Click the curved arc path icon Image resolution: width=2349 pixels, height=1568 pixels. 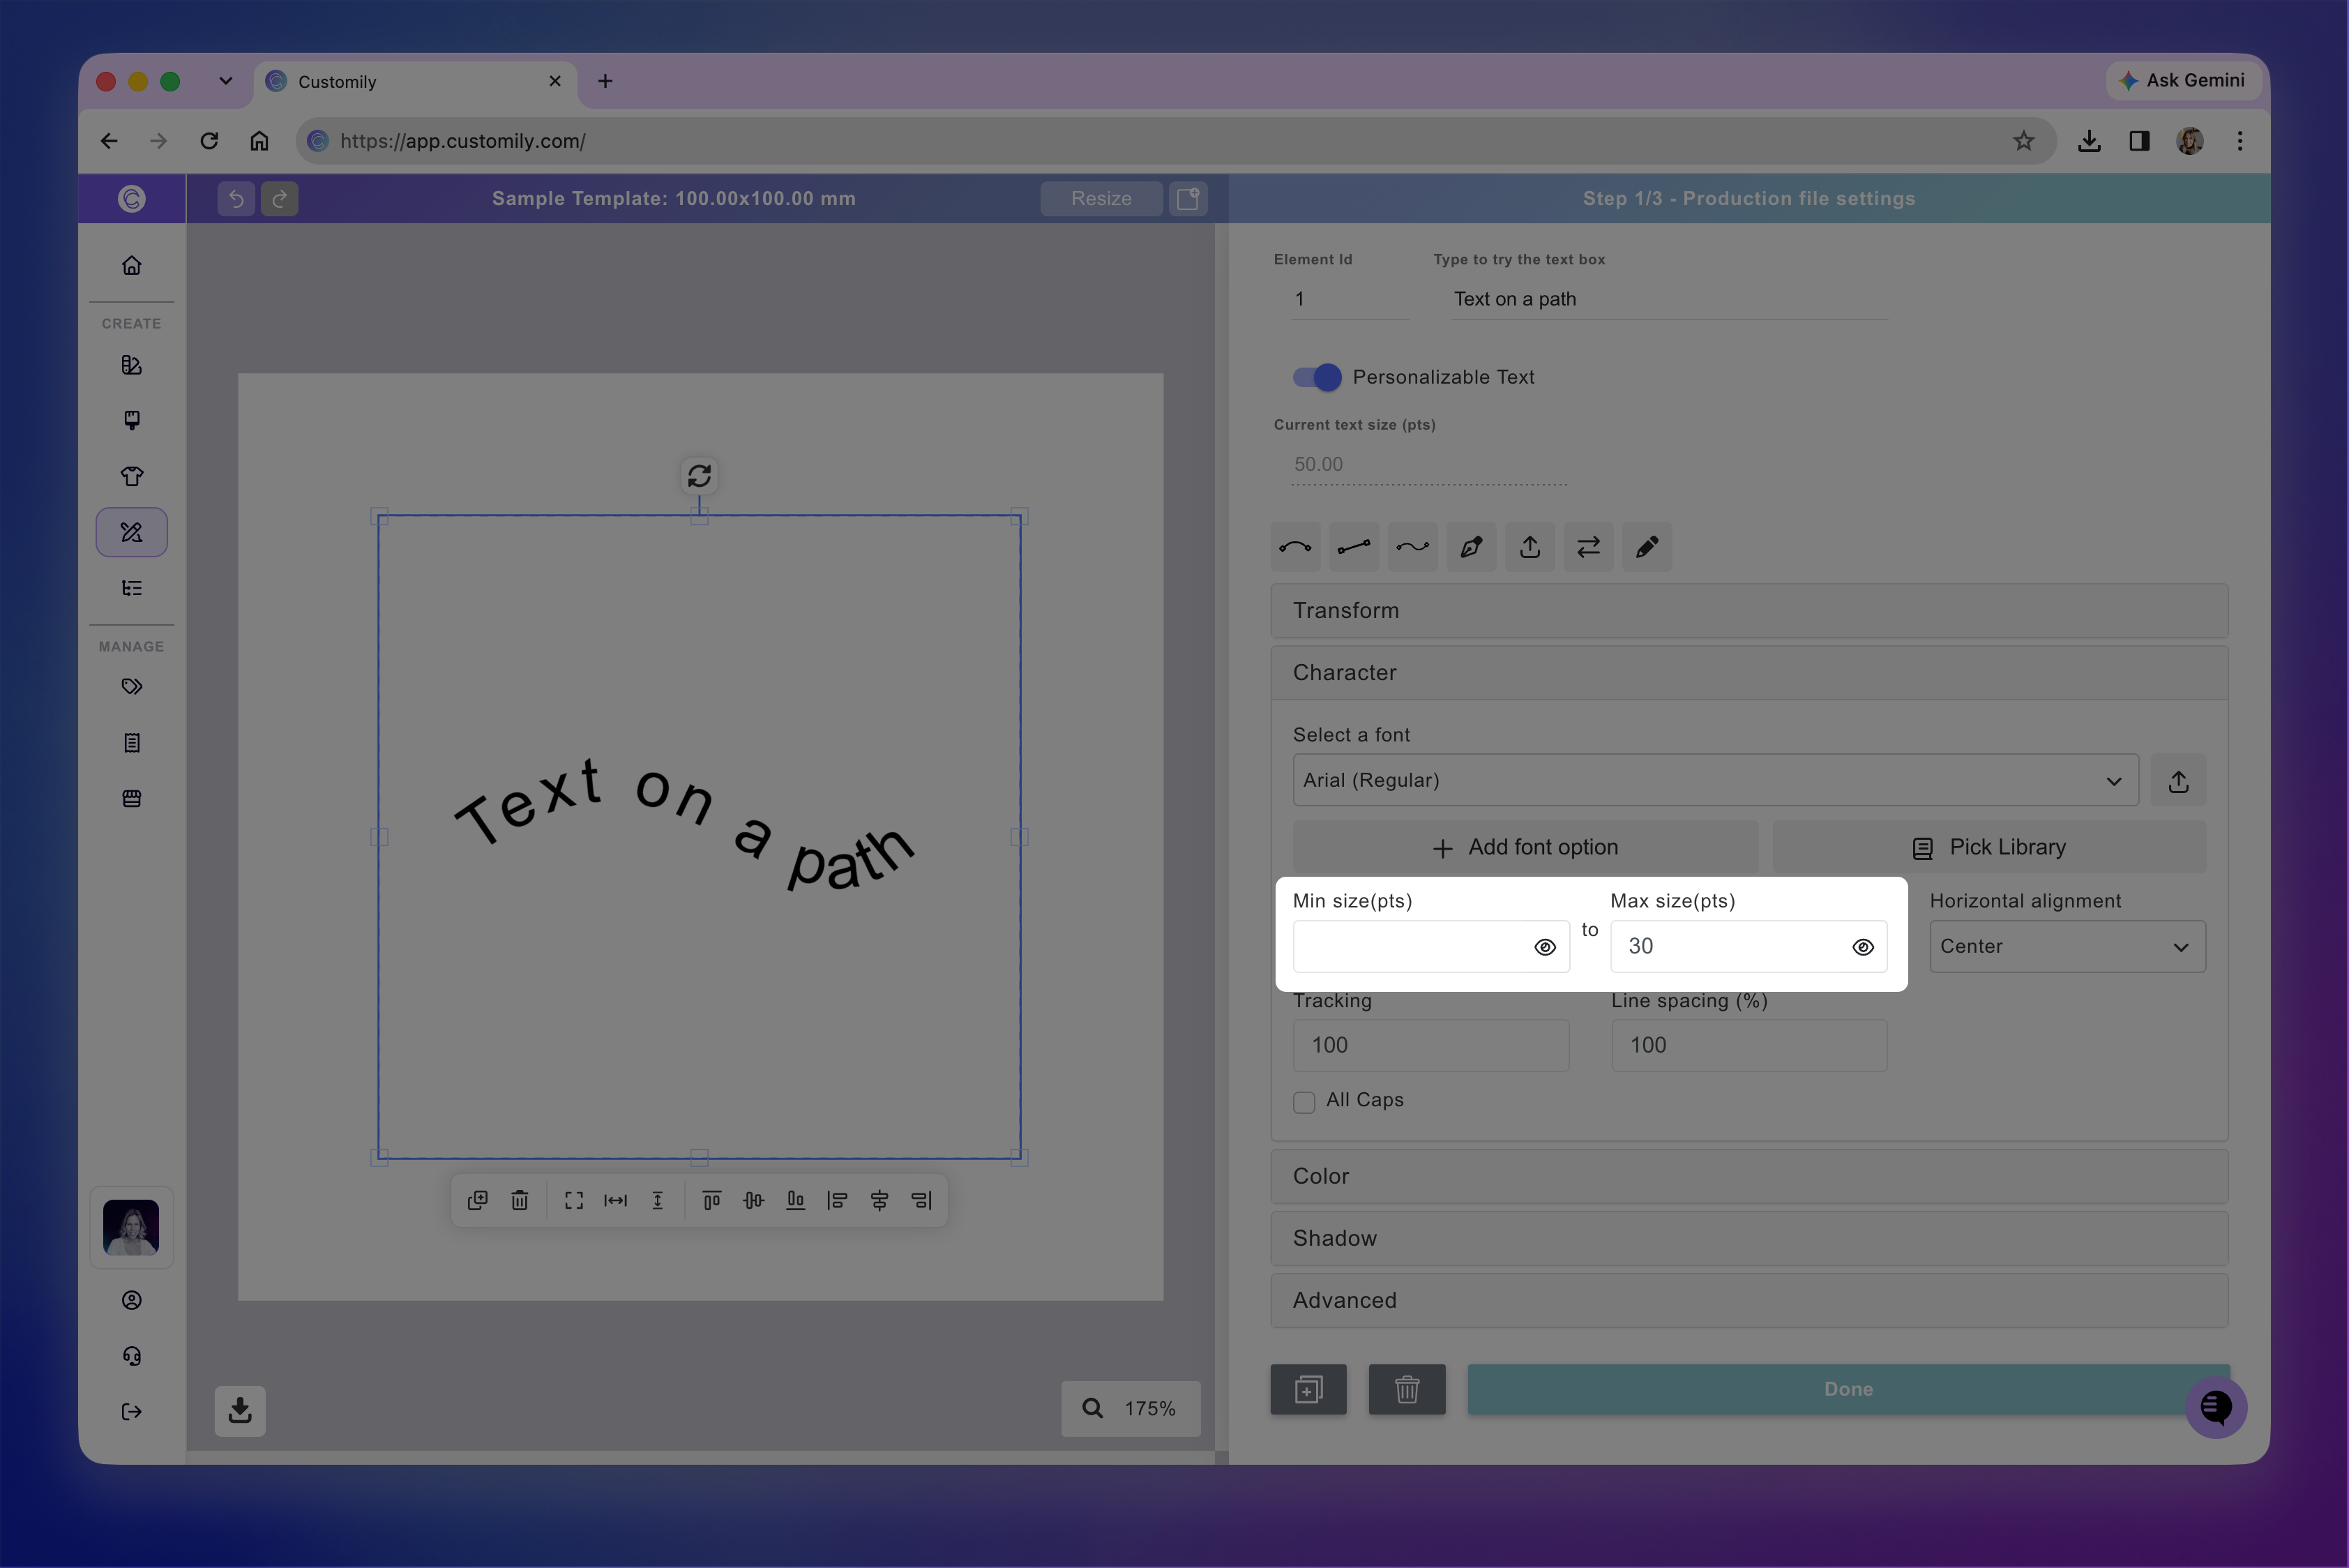coord(1295,547)
